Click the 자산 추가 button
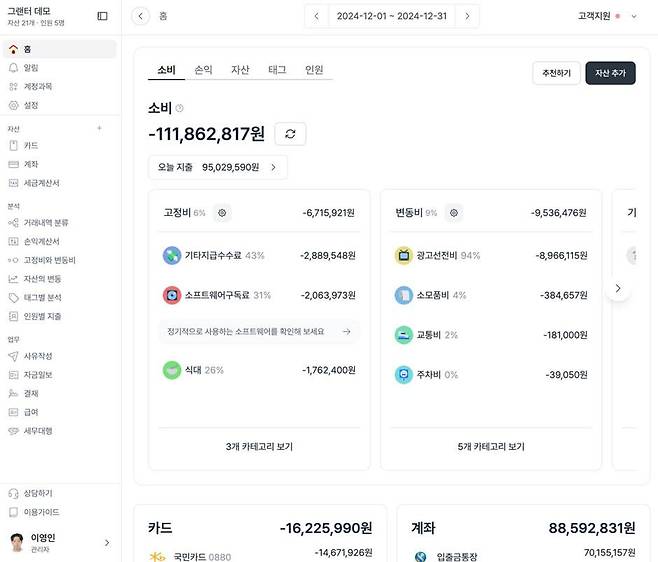 coord(611,73)
